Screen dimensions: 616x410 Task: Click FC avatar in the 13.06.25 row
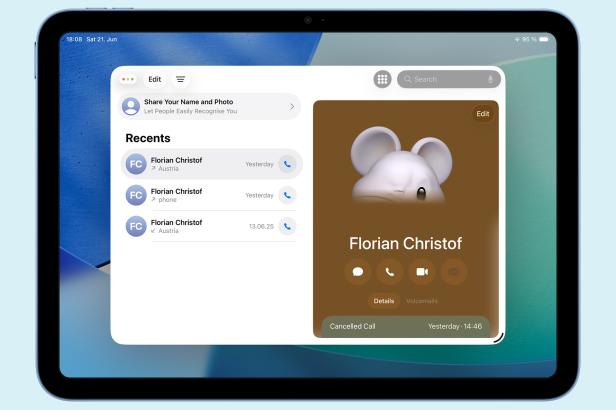pyautogui.click(x=136, y=226)
